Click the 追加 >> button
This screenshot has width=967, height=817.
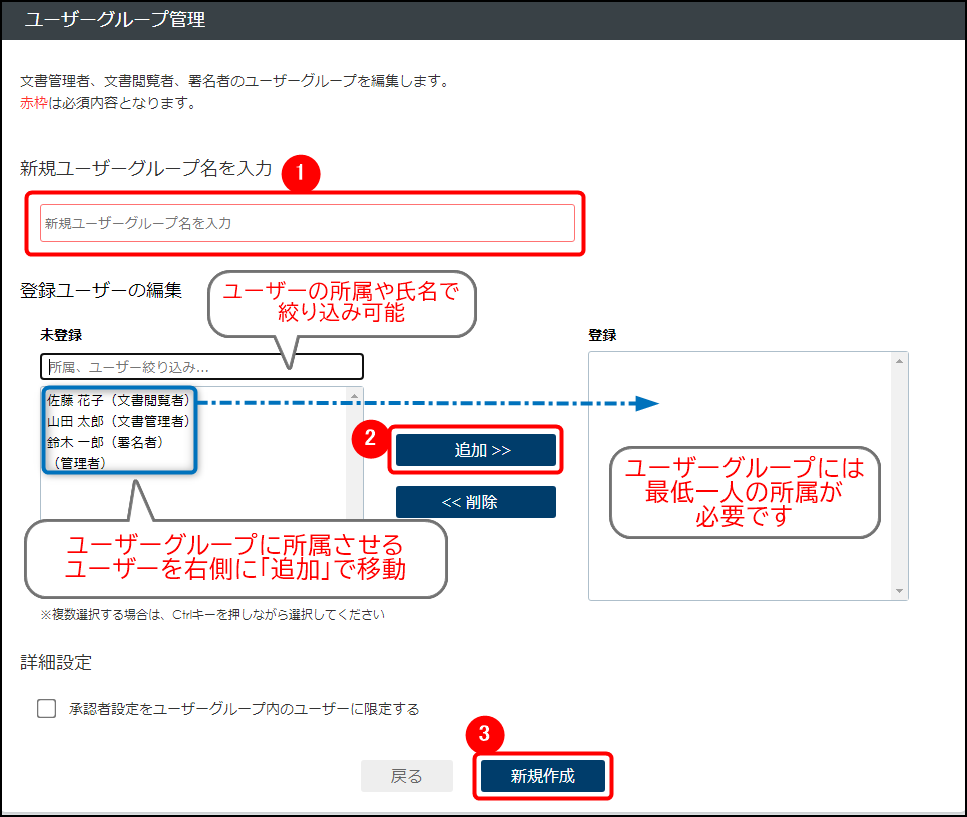[476, 450]
